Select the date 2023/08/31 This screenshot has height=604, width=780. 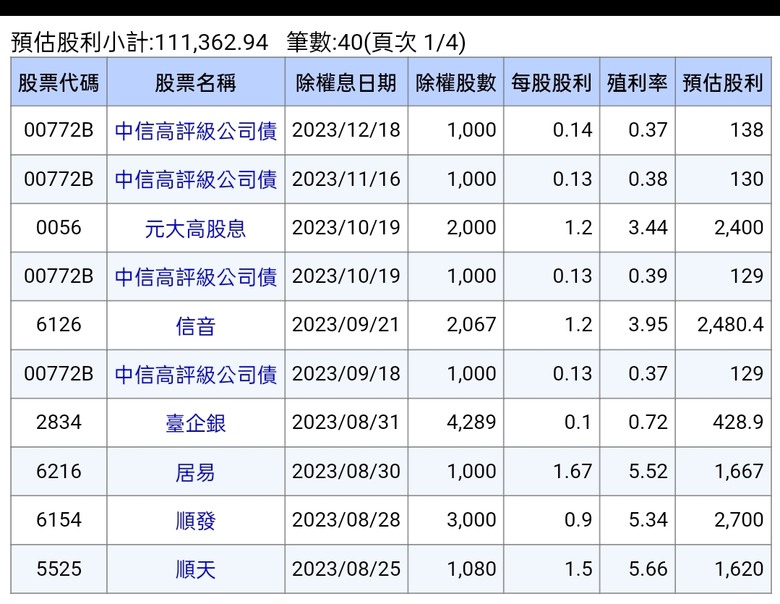346,422
